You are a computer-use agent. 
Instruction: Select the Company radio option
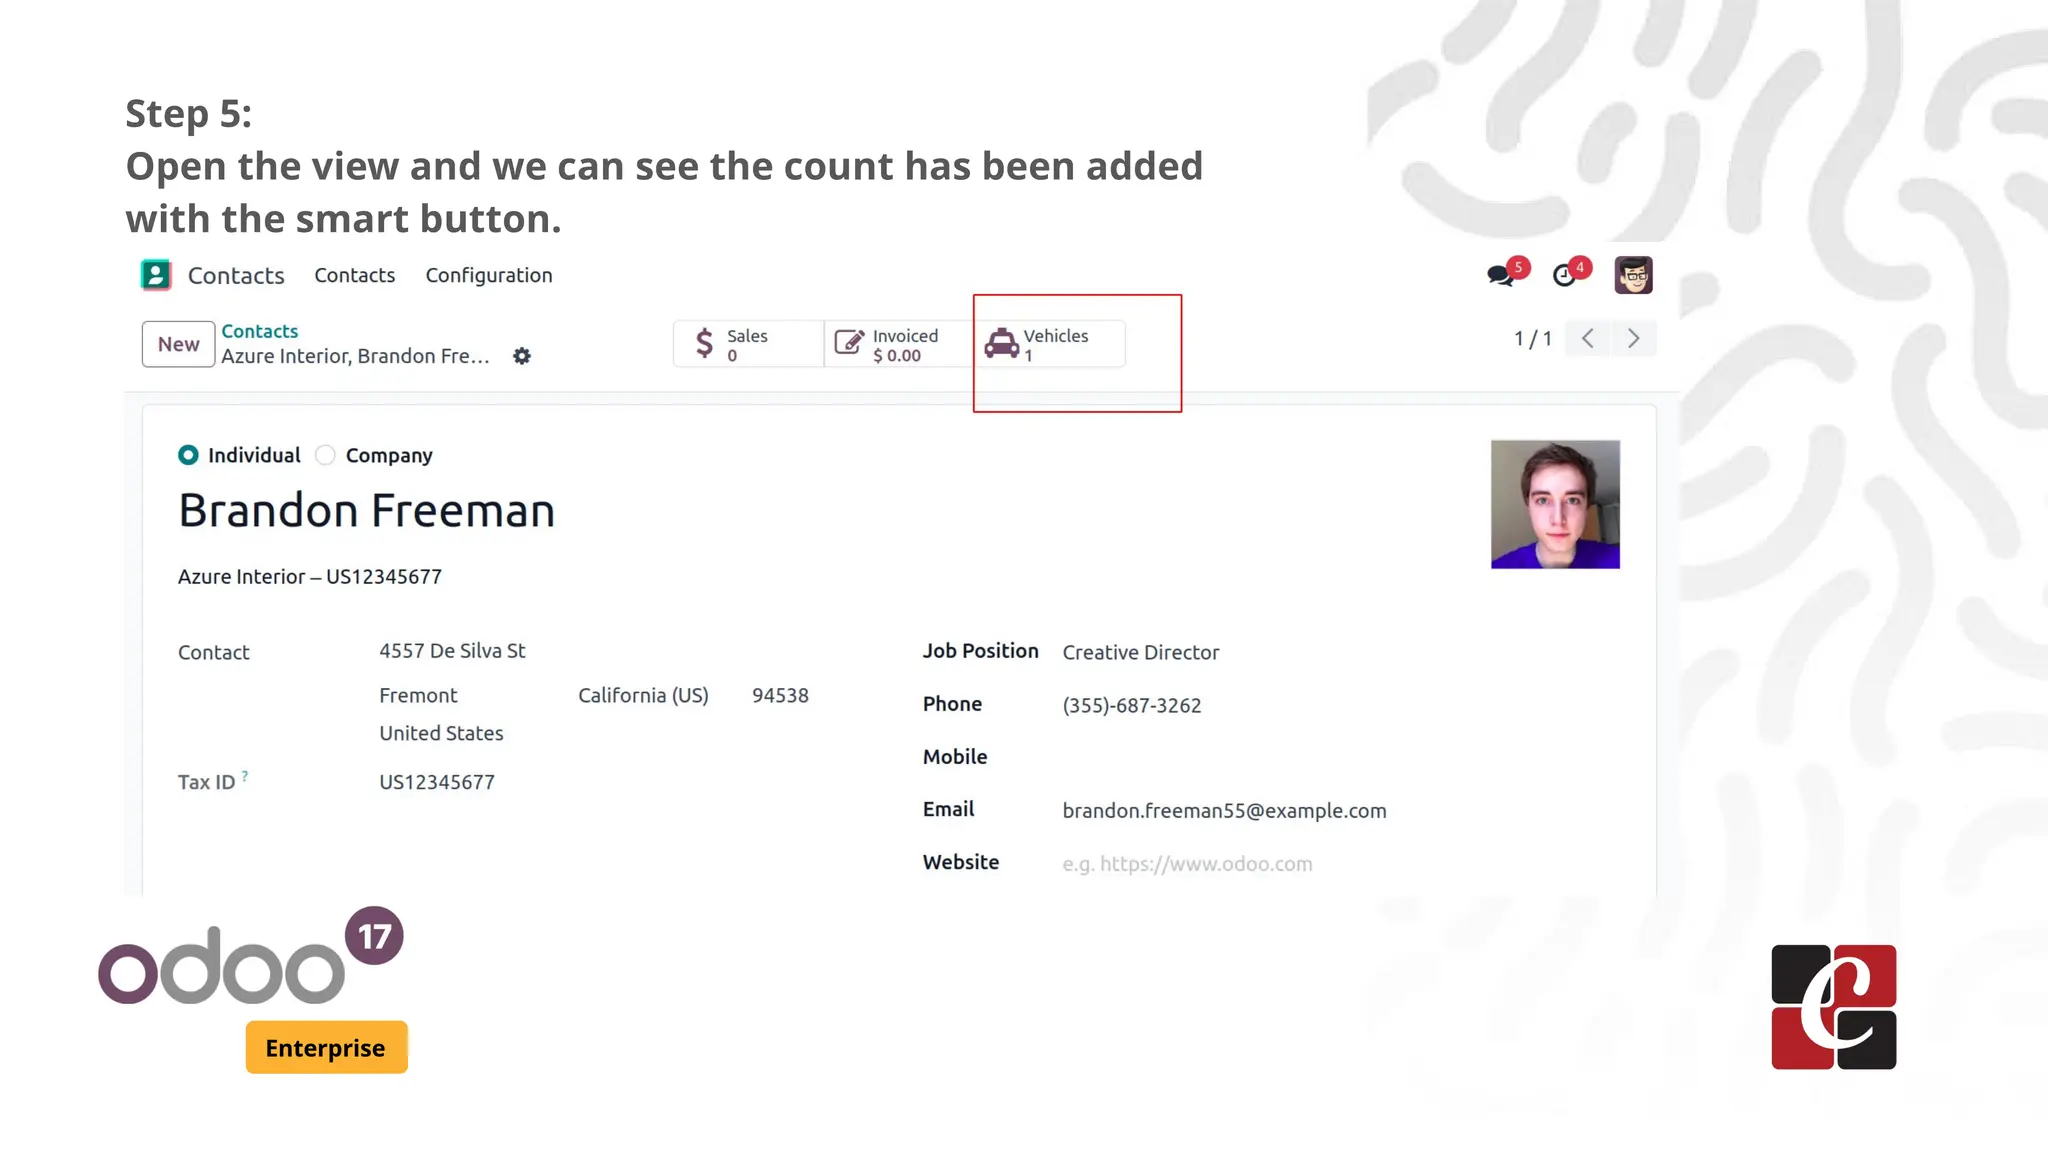click(x=325, y=455)
